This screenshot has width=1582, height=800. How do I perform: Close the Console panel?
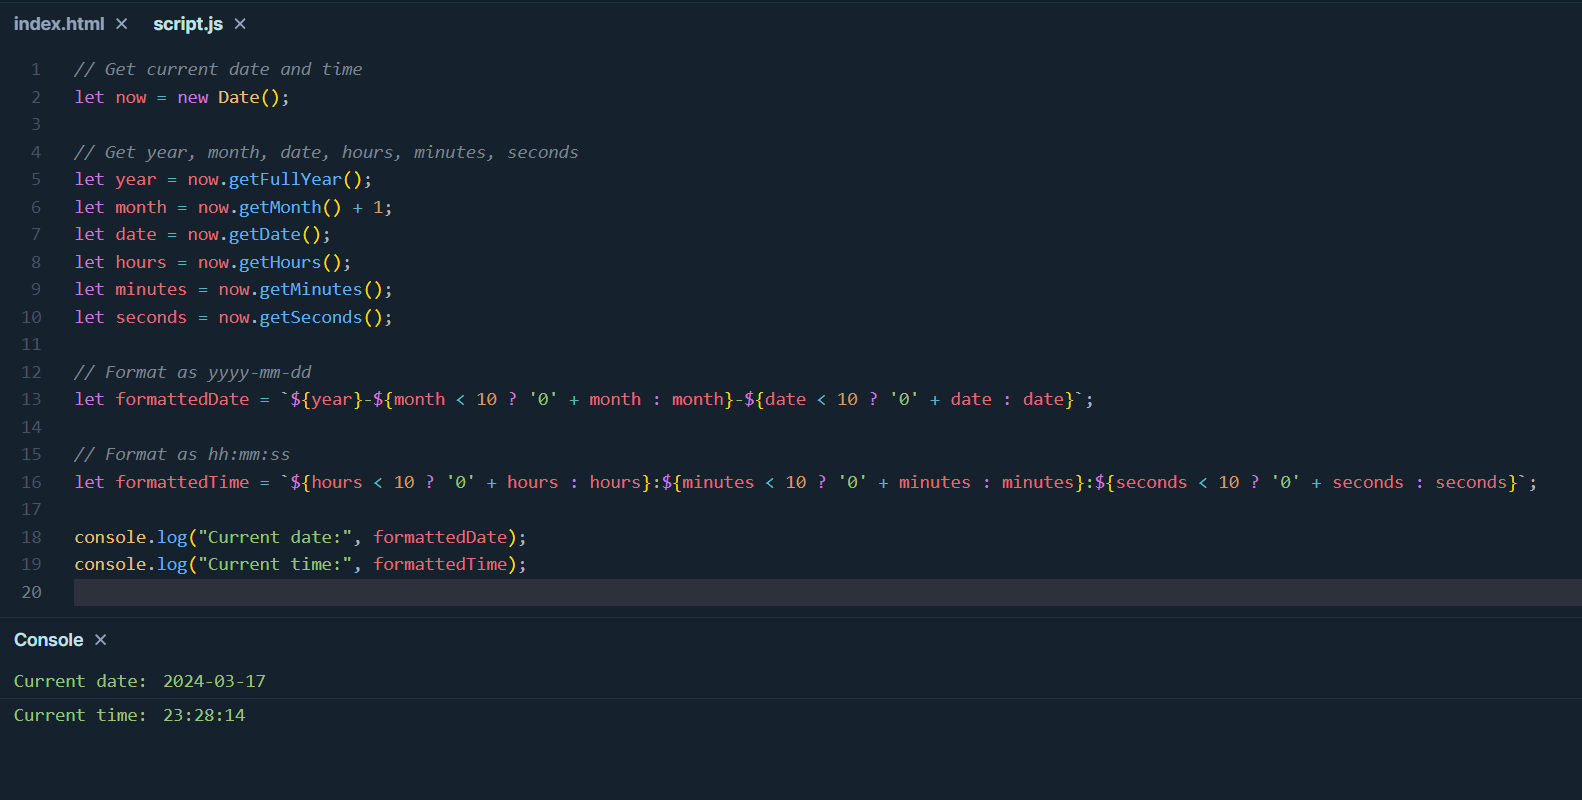click(101, 640)
